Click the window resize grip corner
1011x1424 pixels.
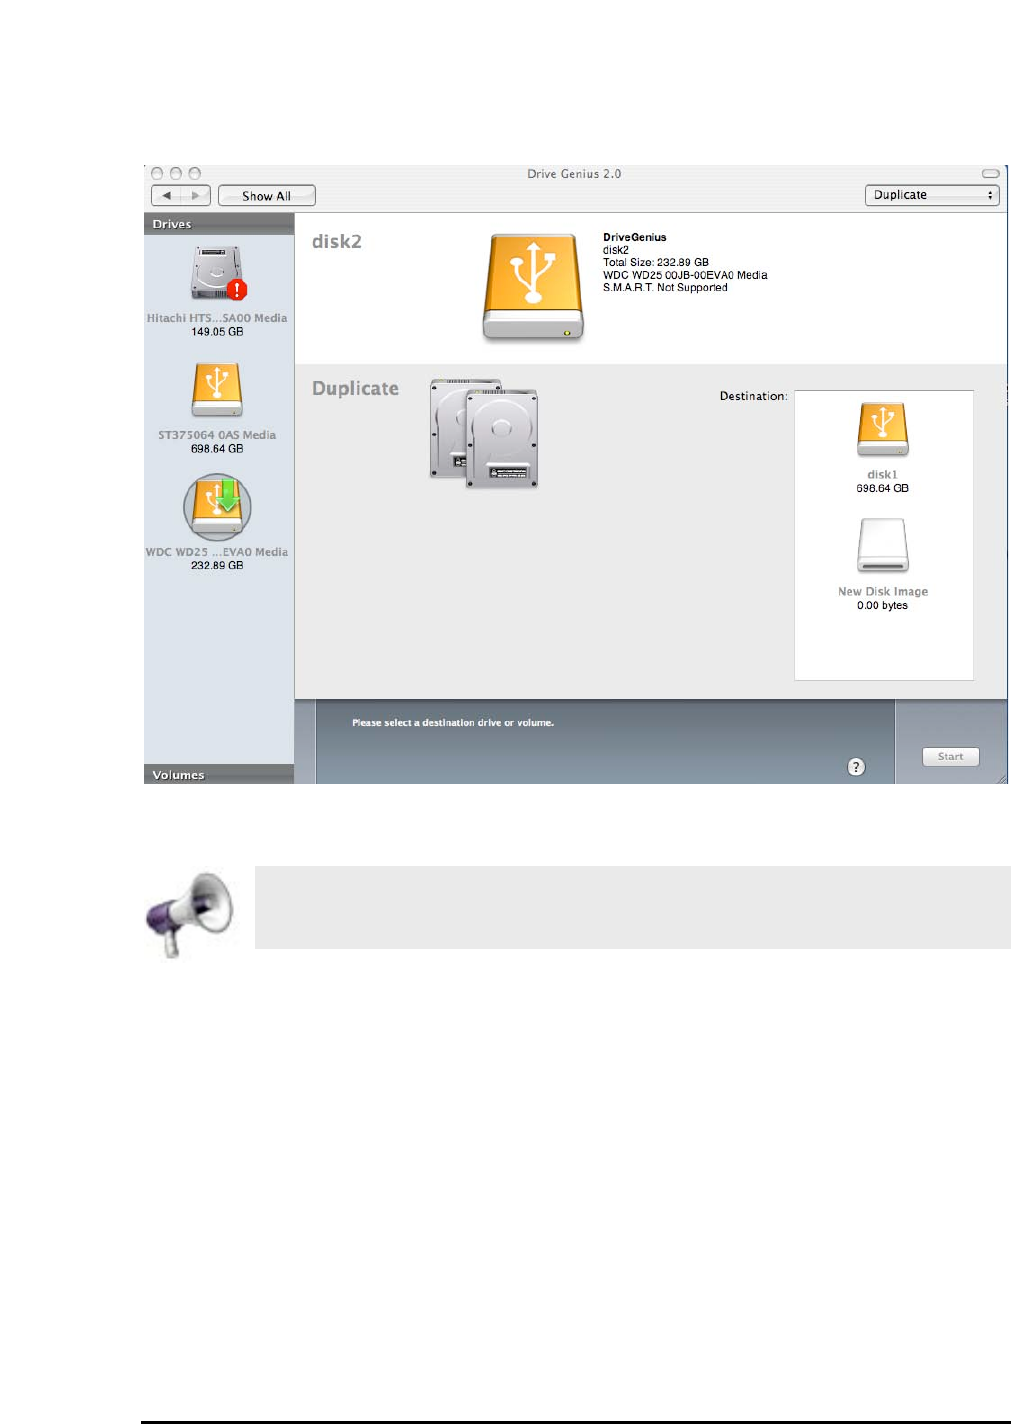pyautogui.click(x=1001, y=778)
